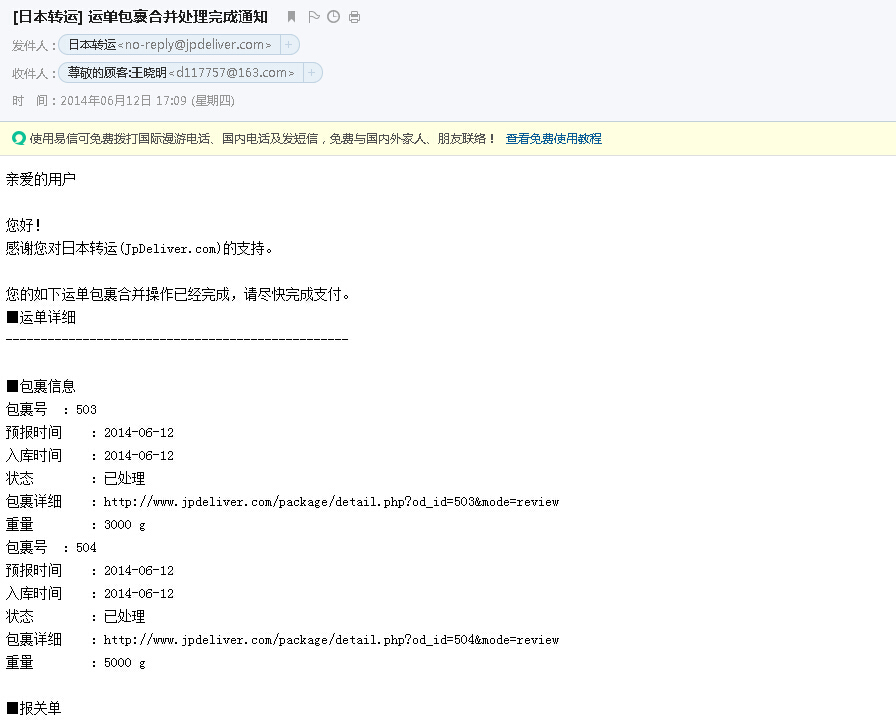Click the email date 2014年06月12日 17:09
Image resolution: width=896 pixels, height=727 pixels.
point(148,101)
